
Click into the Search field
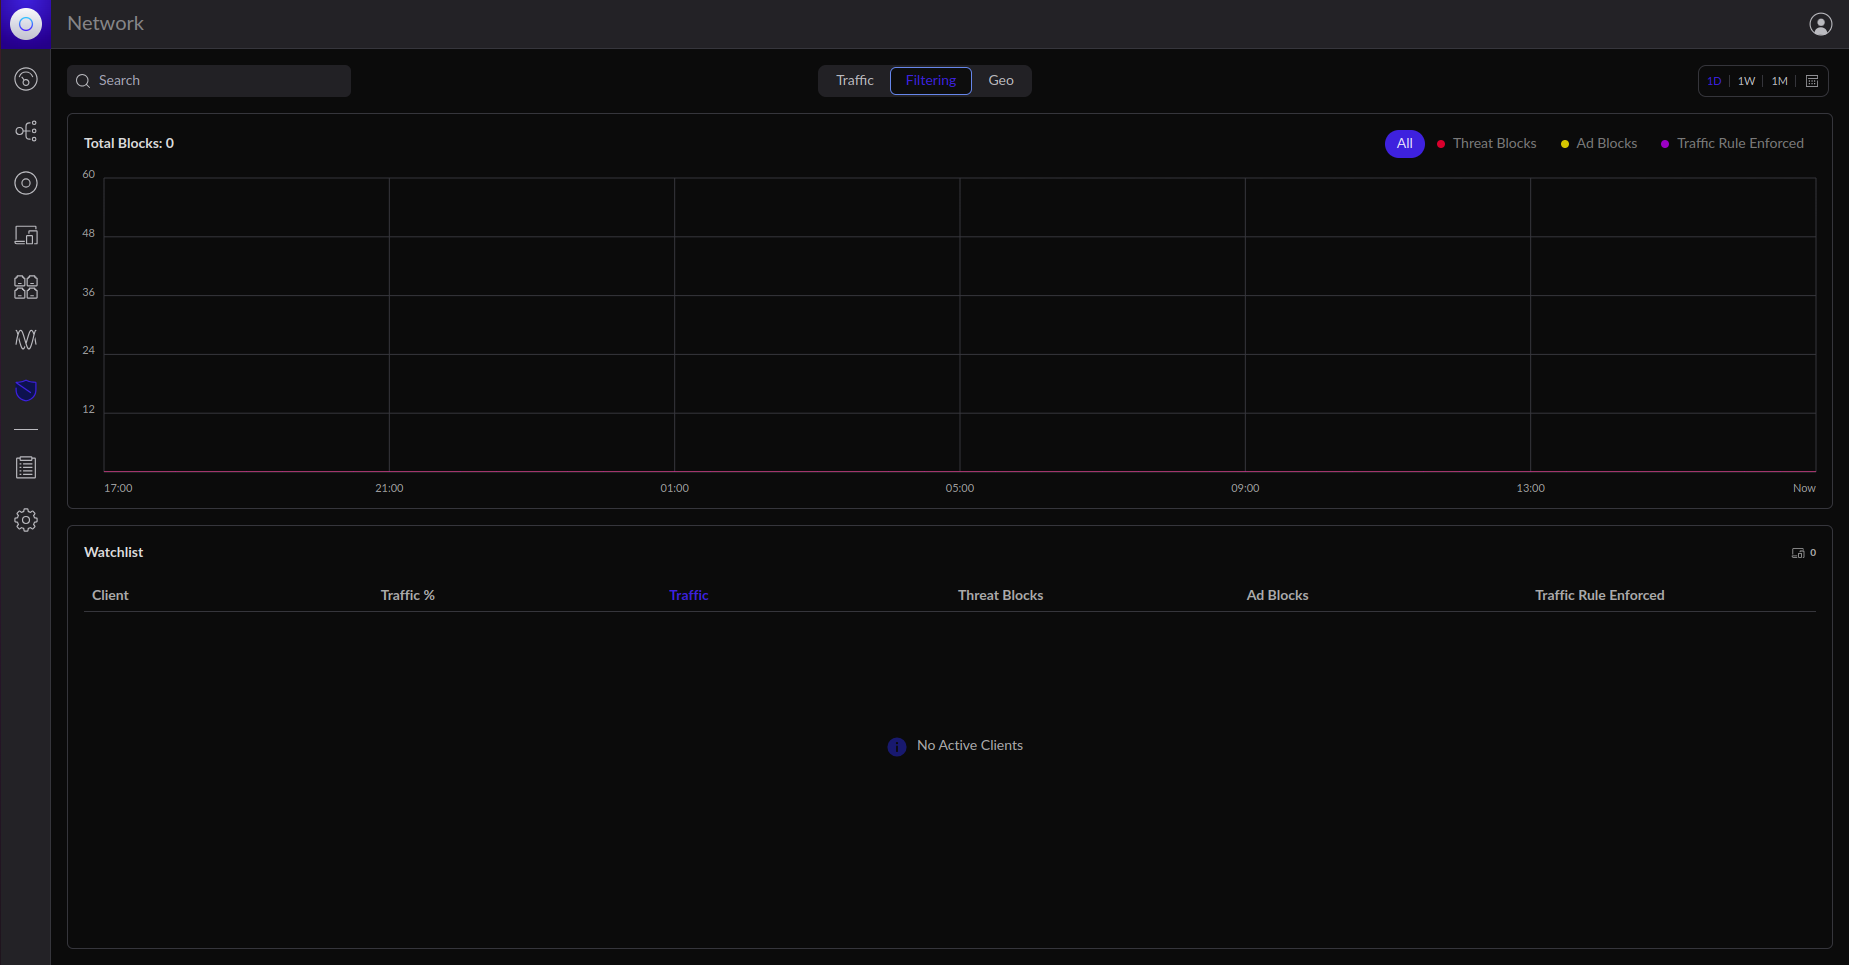tap(210, 81)
